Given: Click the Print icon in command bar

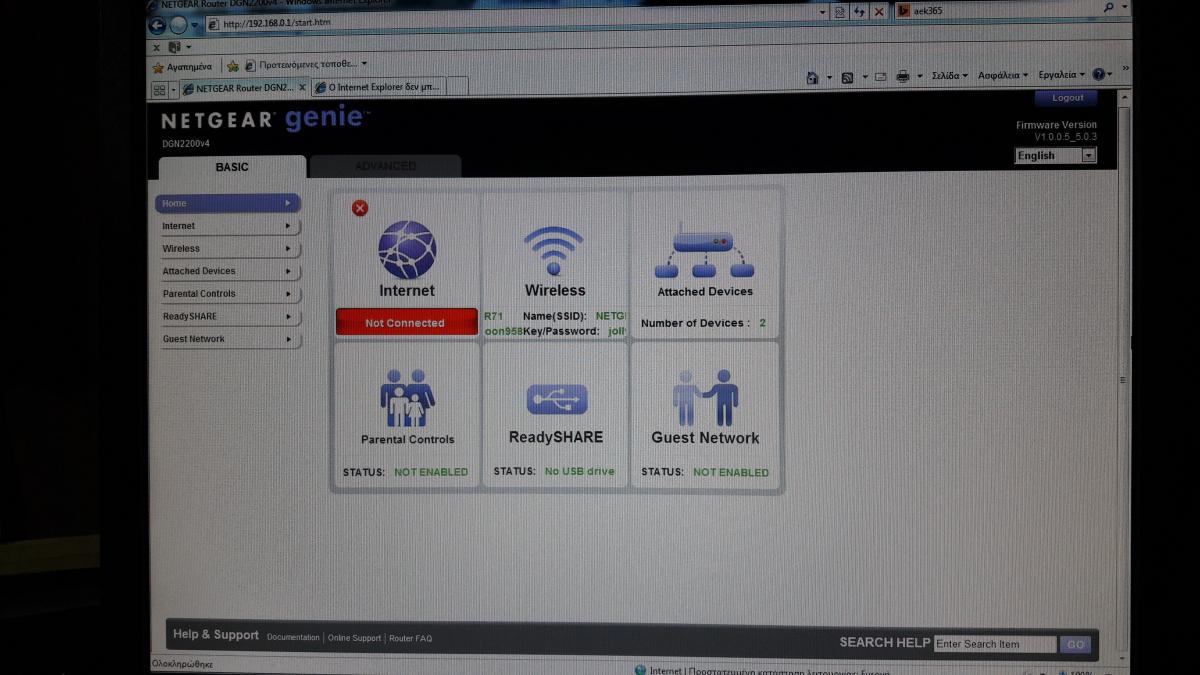Looking at the screenshot, I should coord(903,76).
